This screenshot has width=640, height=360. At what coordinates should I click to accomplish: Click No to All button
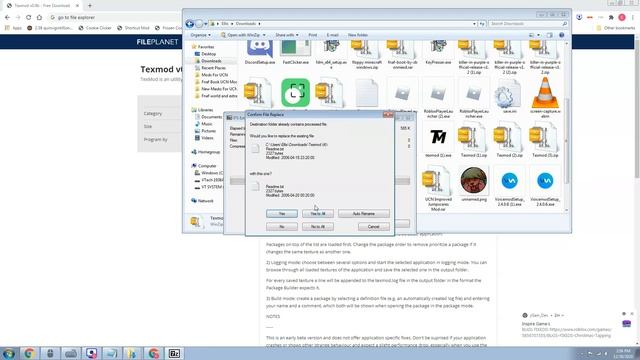click(x=318, y=227)
